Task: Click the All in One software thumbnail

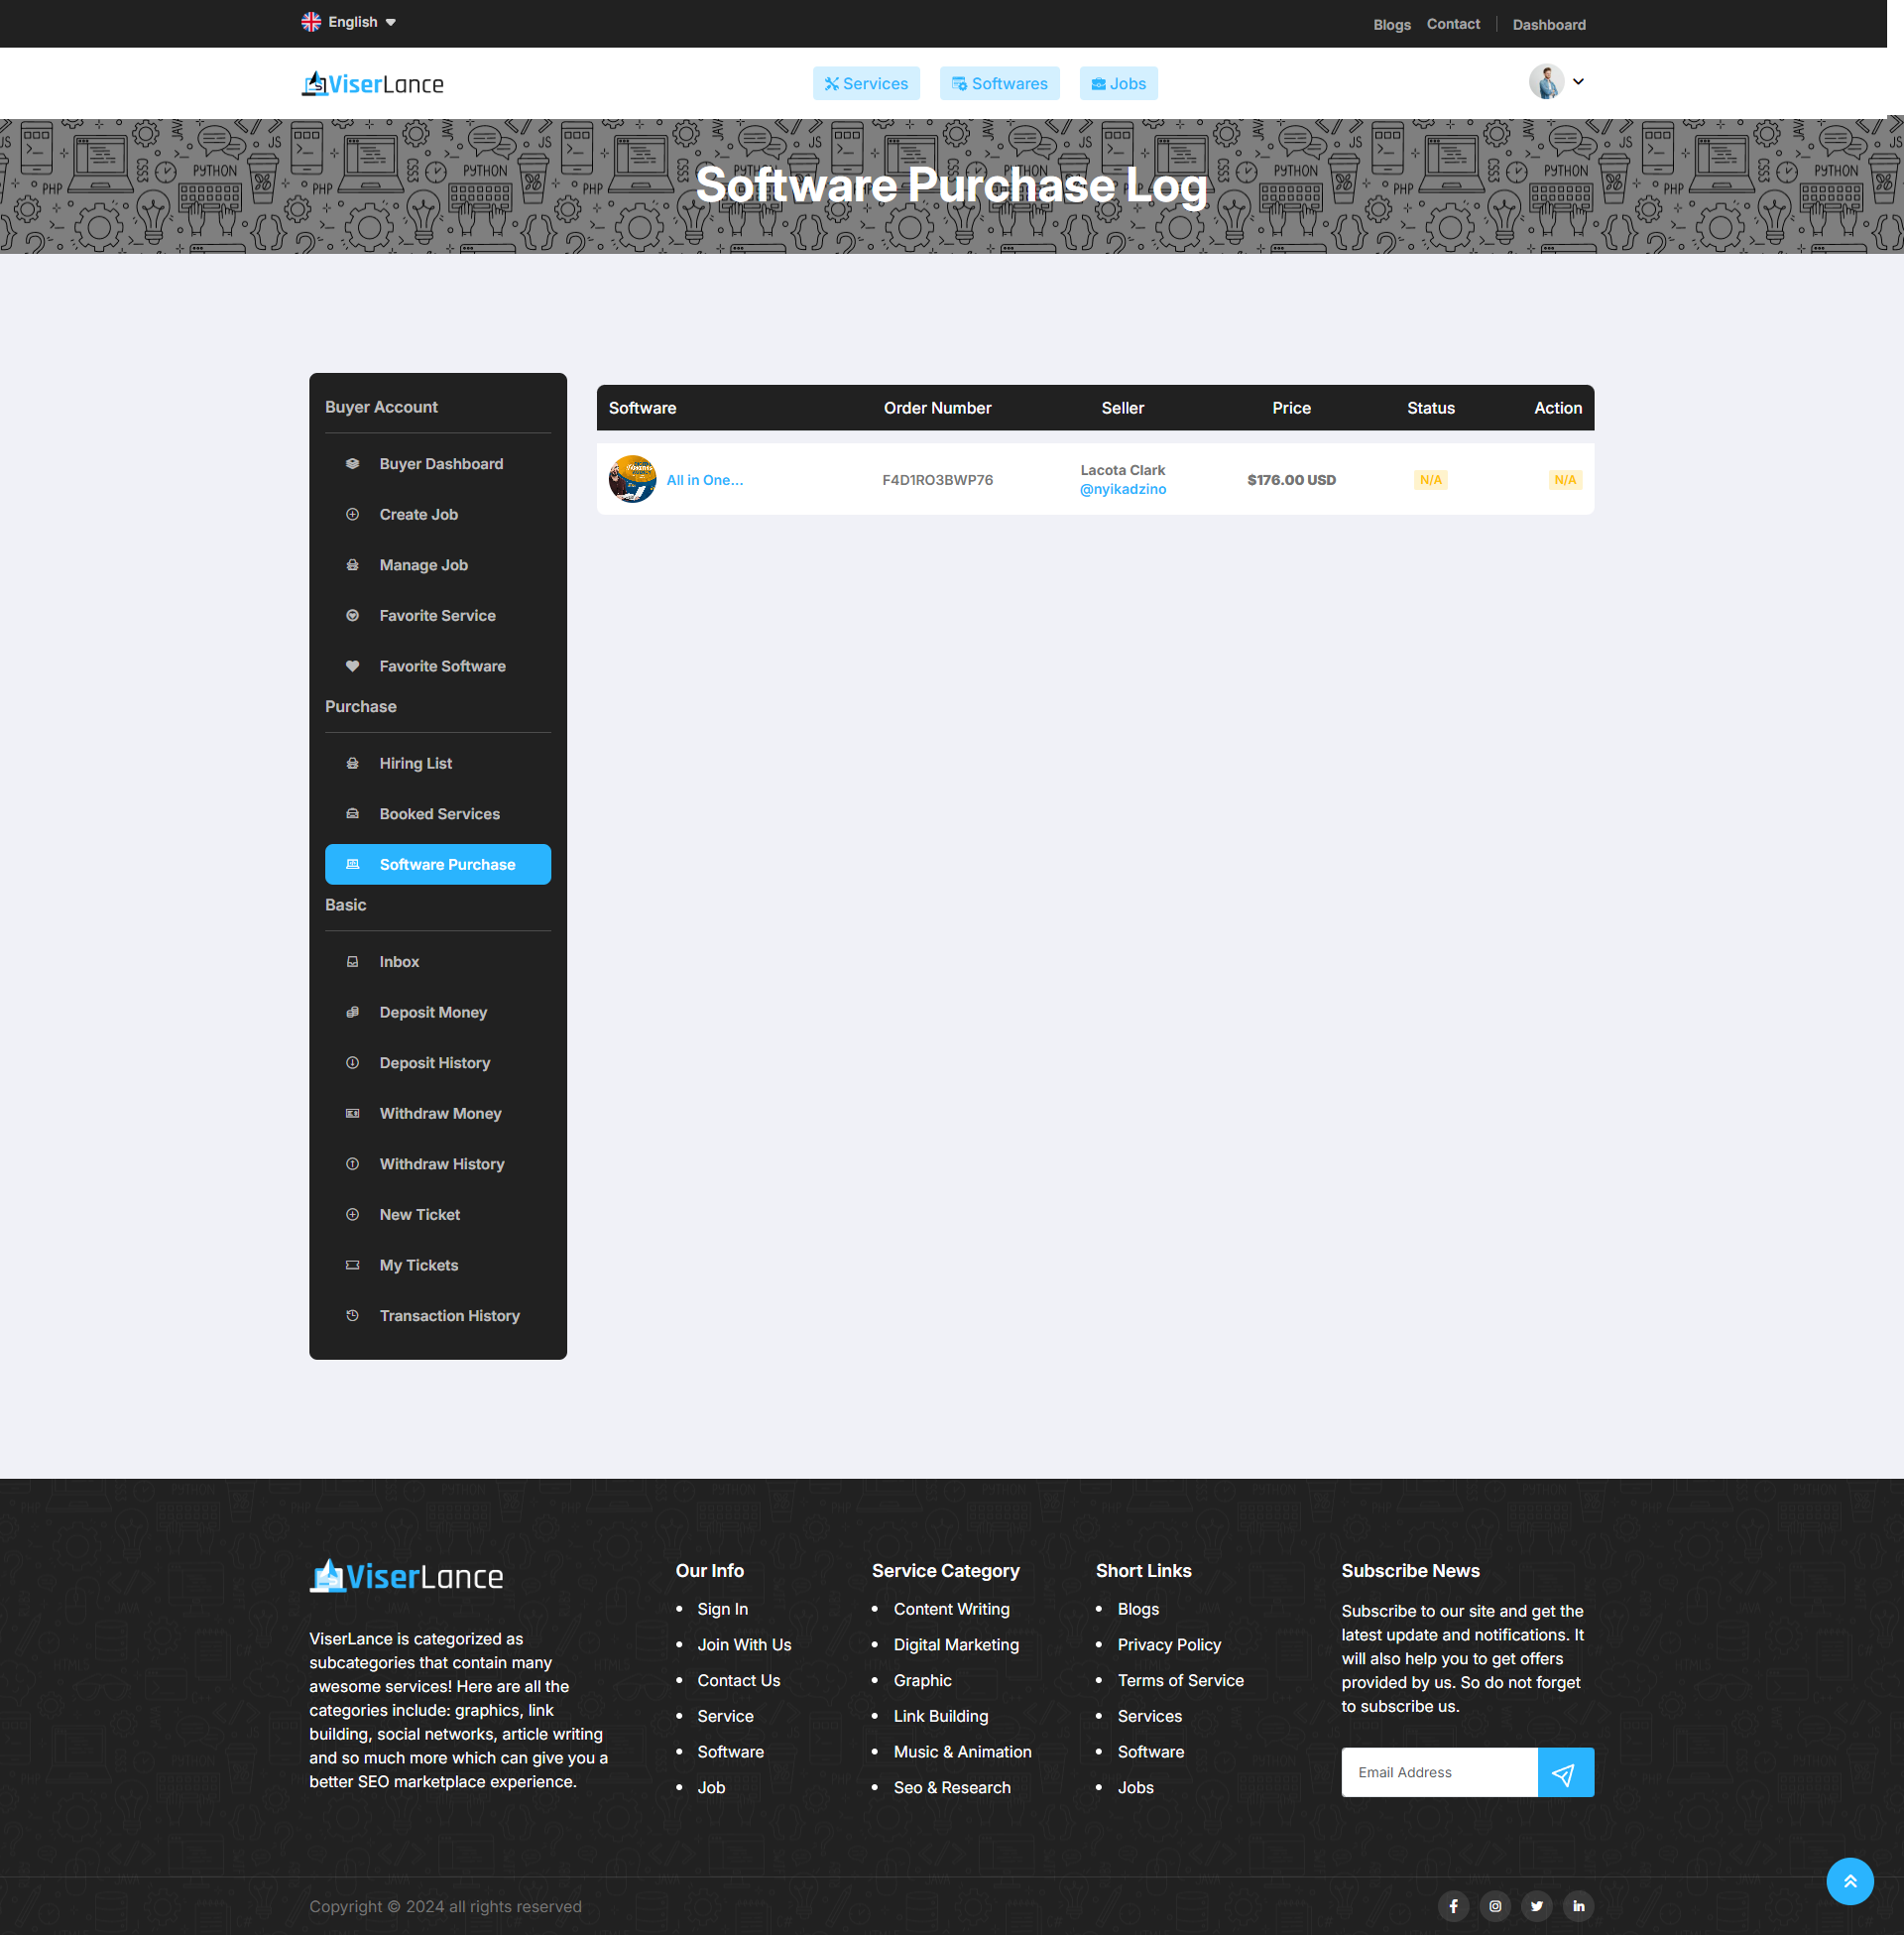Action: click(632, 480)
